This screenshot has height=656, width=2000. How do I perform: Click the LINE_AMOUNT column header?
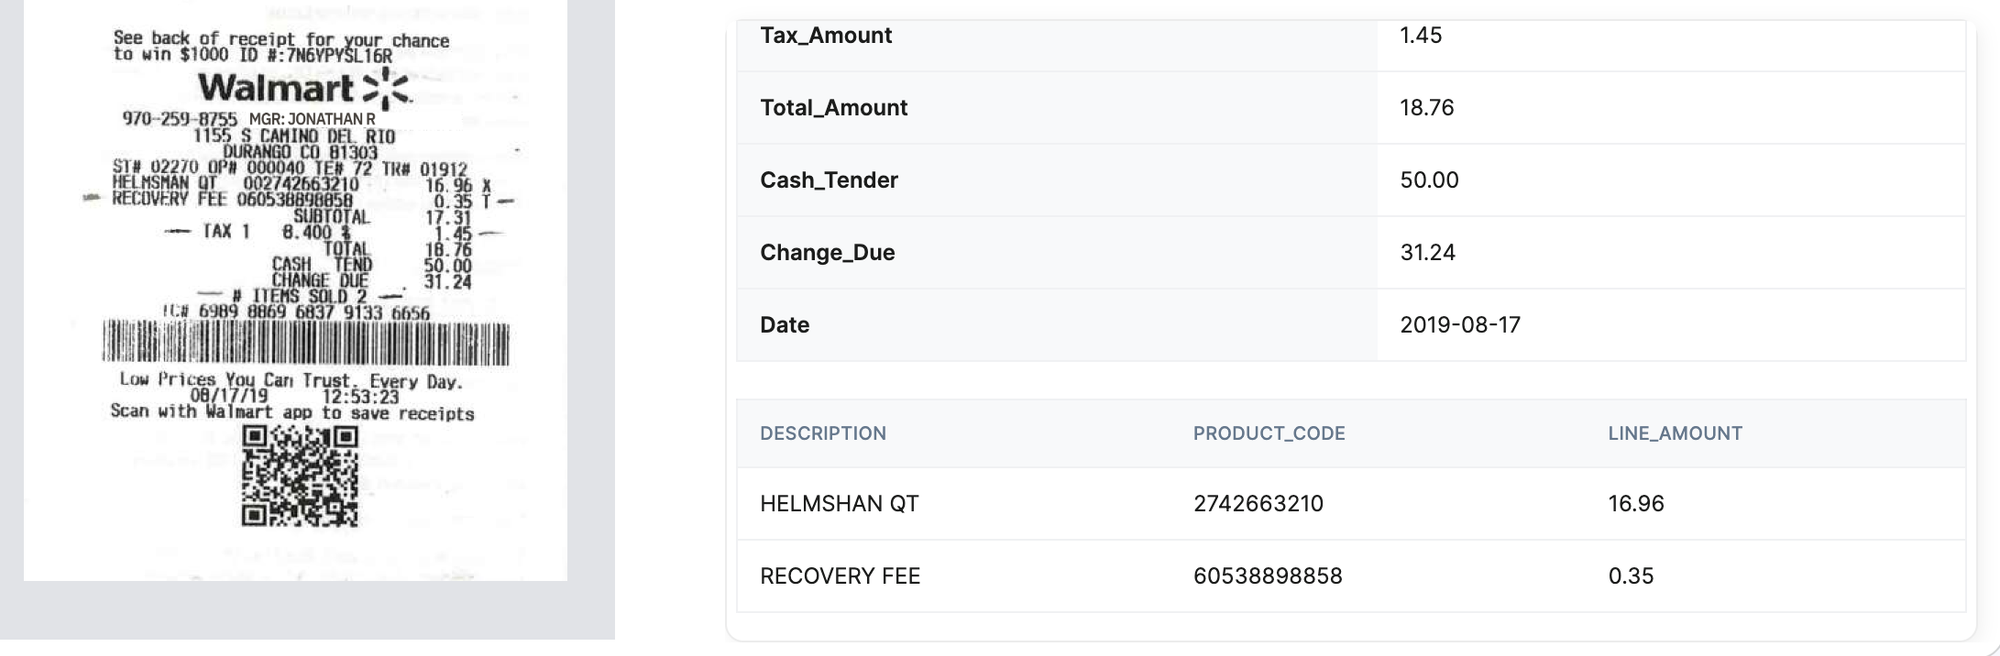1674,433
